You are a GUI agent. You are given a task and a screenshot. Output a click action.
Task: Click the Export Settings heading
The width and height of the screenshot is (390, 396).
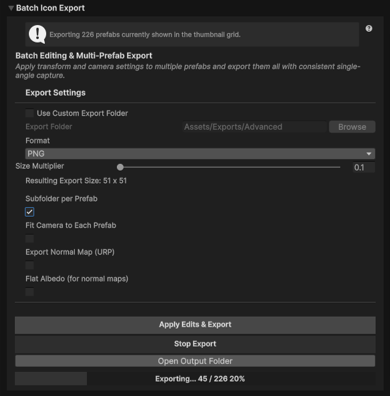[55, 93]
